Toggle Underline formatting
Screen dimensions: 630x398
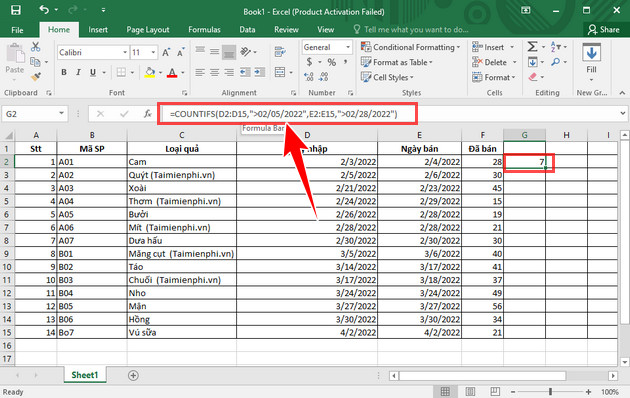[93, 72]
